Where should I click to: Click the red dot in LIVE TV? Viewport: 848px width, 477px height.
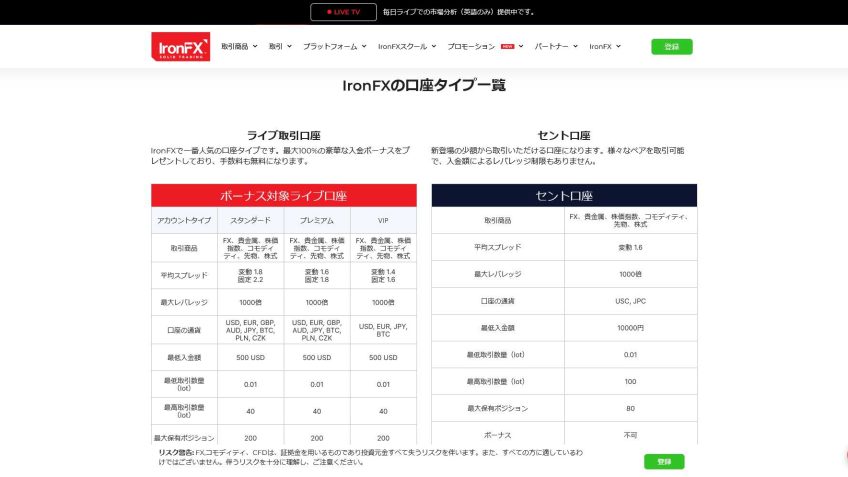(x=327, y=12)
